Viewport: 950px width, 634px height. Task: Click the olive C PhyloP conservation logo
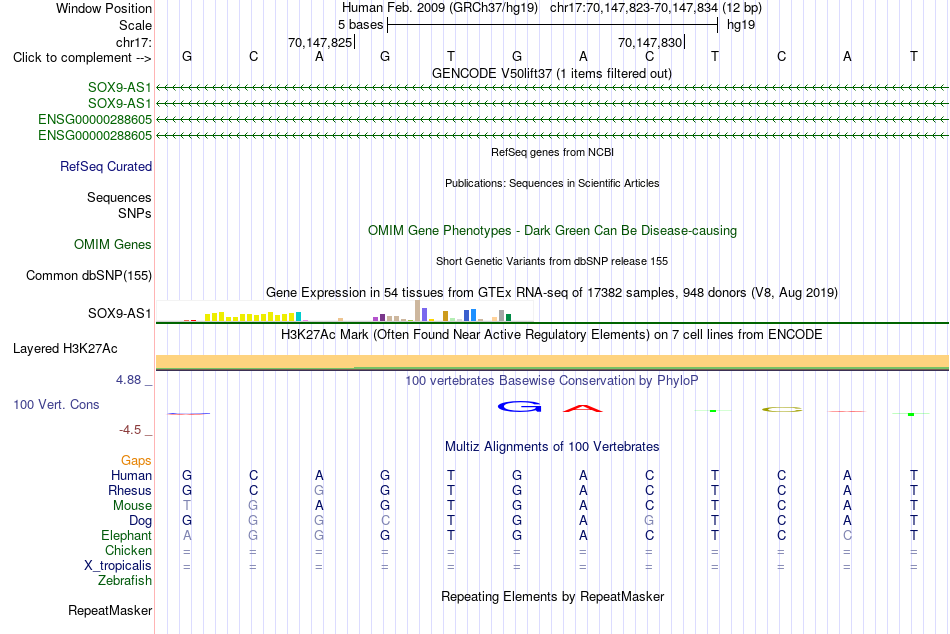tap(782, 410)
